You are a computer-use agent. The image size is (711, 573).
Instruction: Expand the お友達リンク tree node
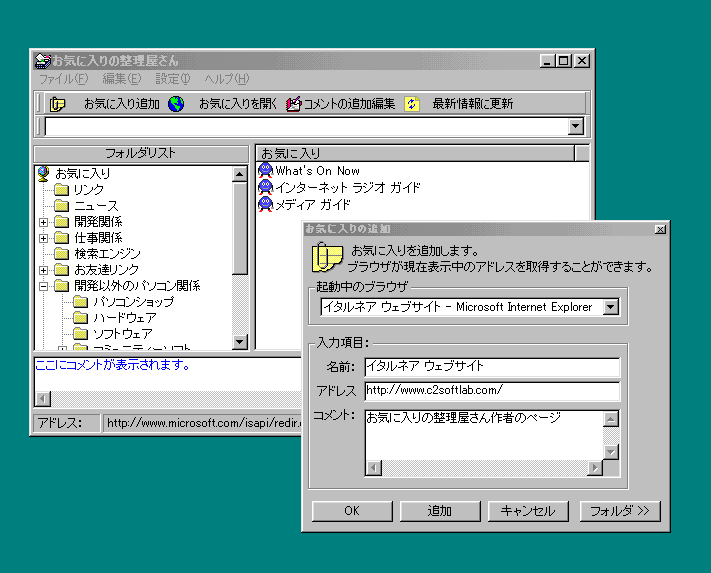tap(44, 270)
